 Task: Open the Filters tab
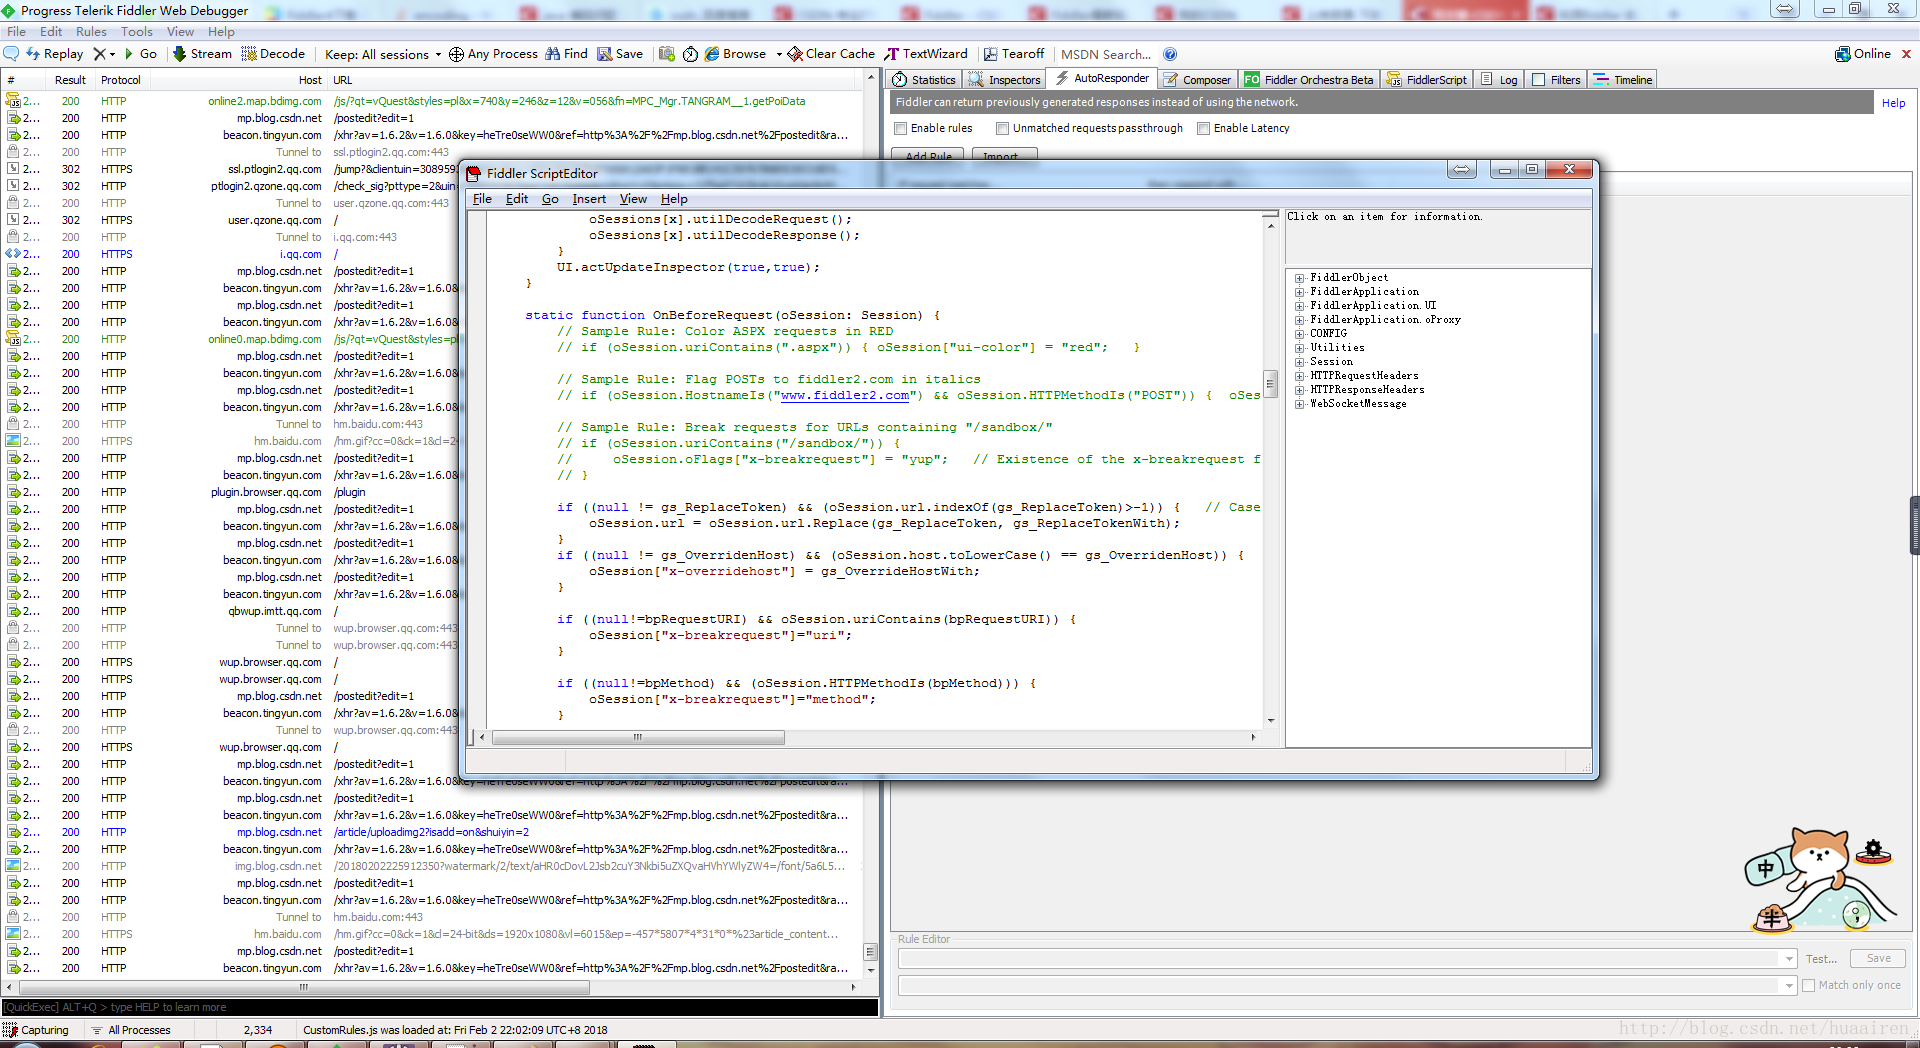coord(1556,80)
